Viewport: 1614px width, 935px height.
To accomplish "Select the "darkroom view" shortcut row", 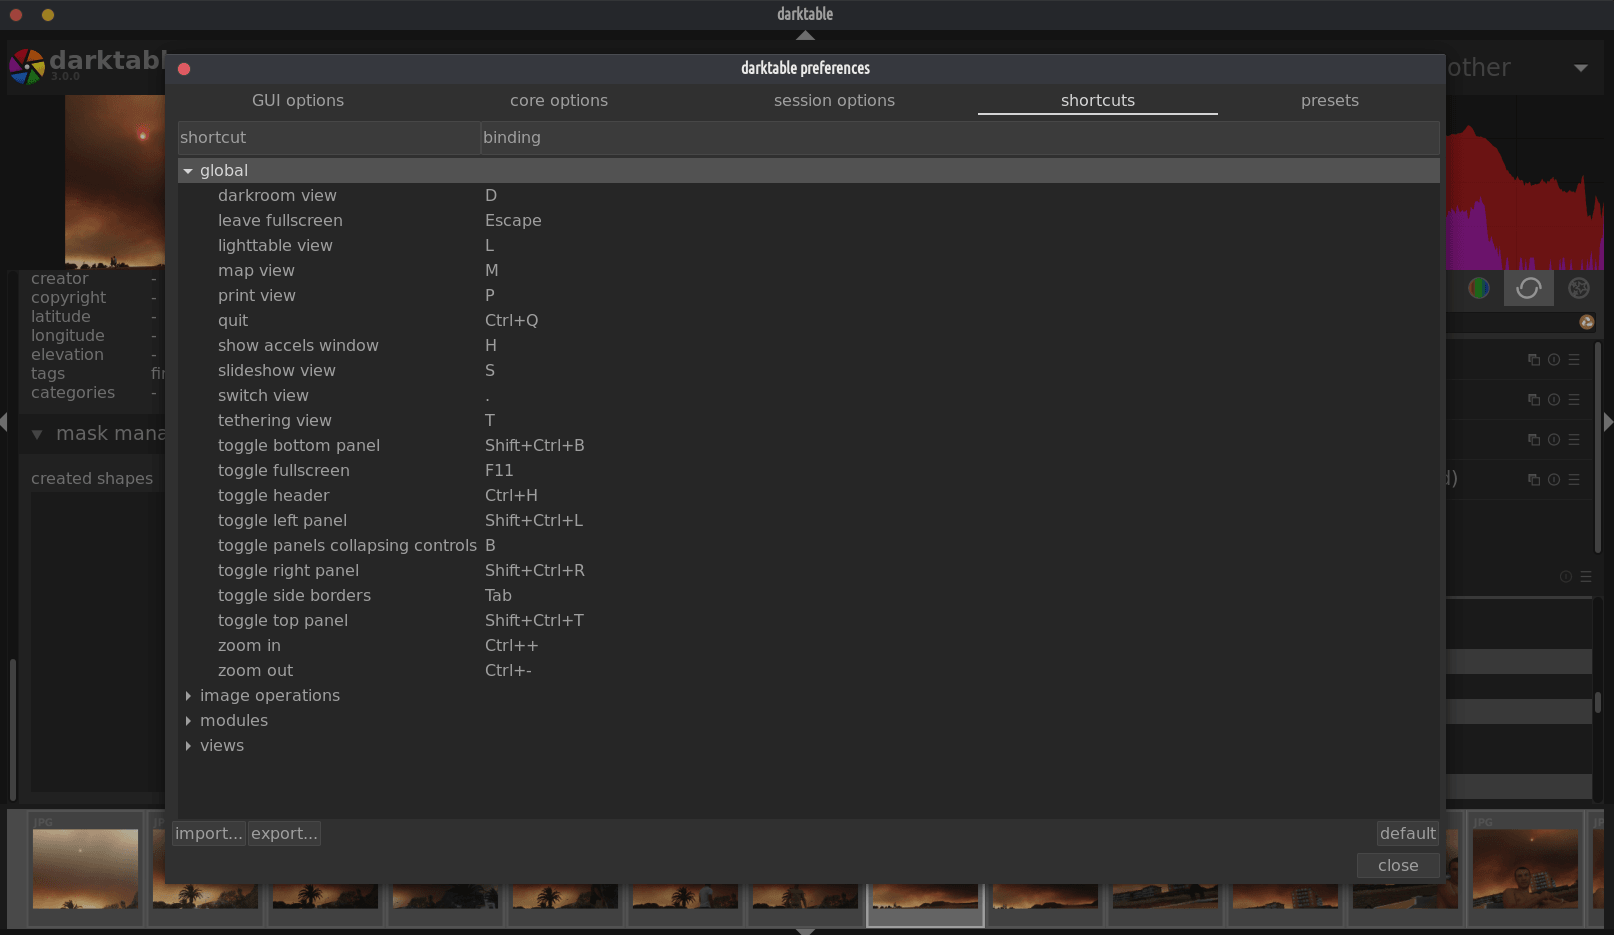I will click(x=809, y=196).
